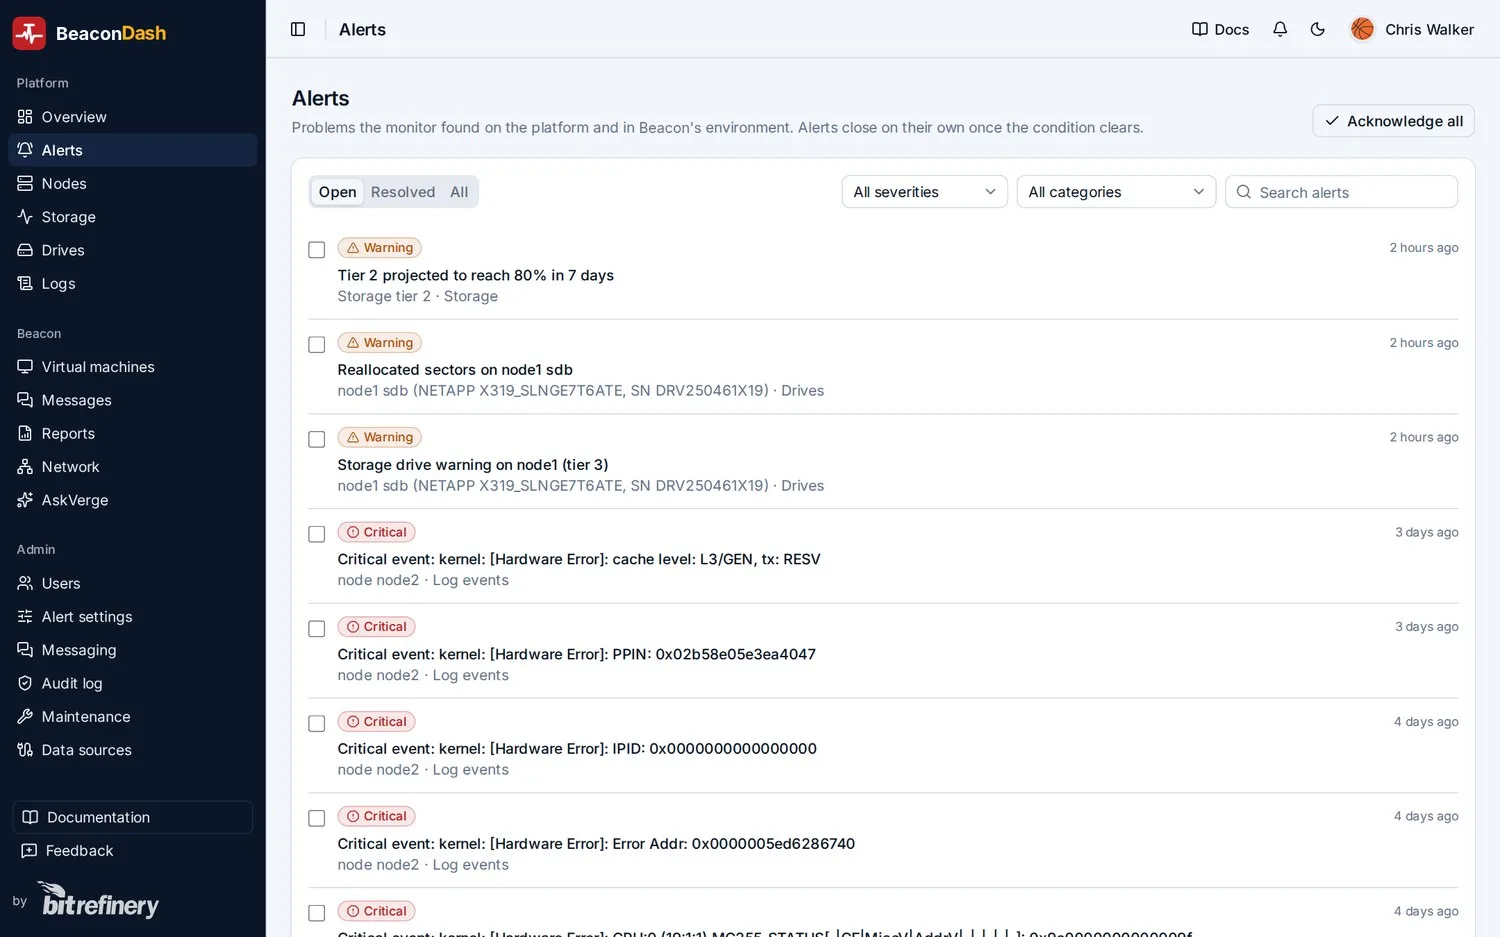Check the cache level L3/GEN alert checkbox
The height and width of the screenshot is (937, 1500).
(317, 534)
